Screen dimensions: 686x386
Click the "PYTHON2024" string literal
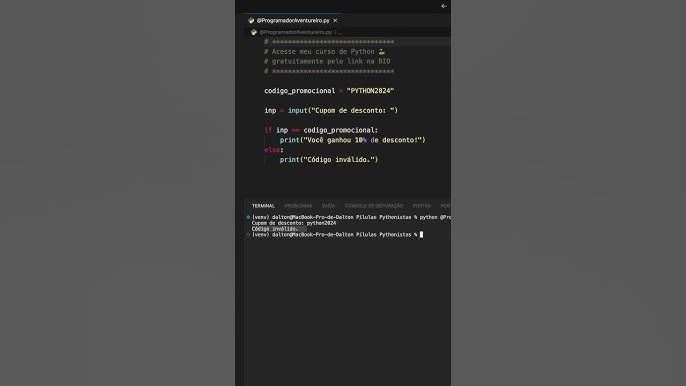tap(371, 91)
